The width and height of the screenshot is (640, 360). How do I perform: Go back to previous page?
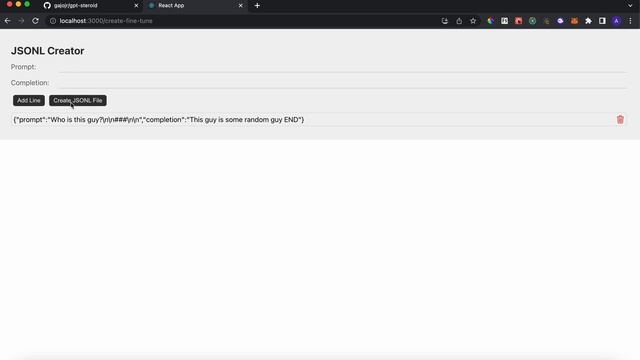coord(7,21)
